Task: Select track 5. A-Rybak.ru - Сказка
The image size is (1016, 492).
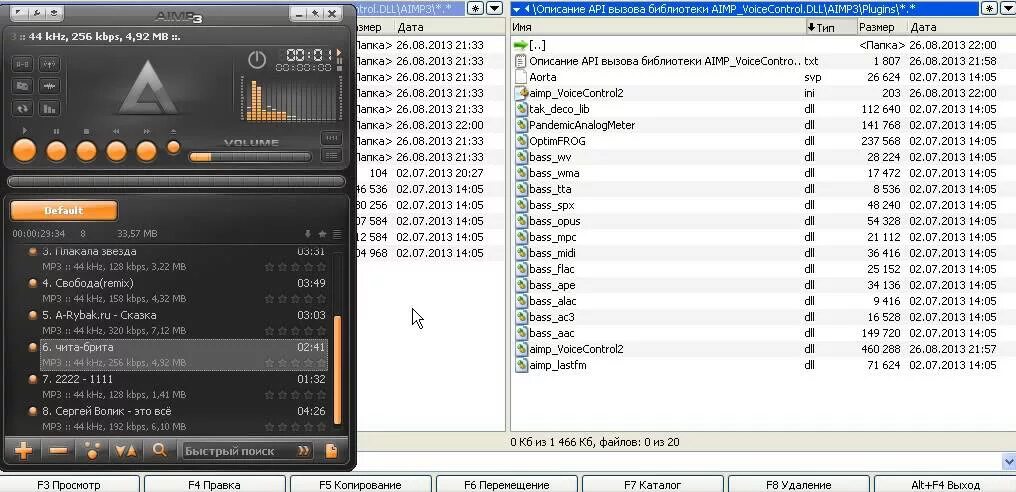Action: (x=184, y=322)
